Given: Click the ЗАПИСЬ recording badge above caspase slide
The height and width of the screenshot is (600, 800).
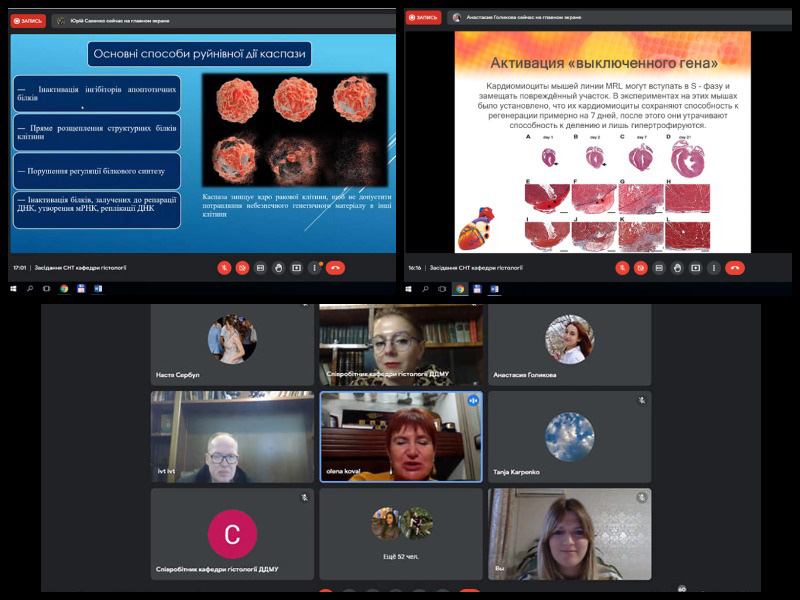Looking at the screenshot, I should pyautogui.click(x=28, y=20).
